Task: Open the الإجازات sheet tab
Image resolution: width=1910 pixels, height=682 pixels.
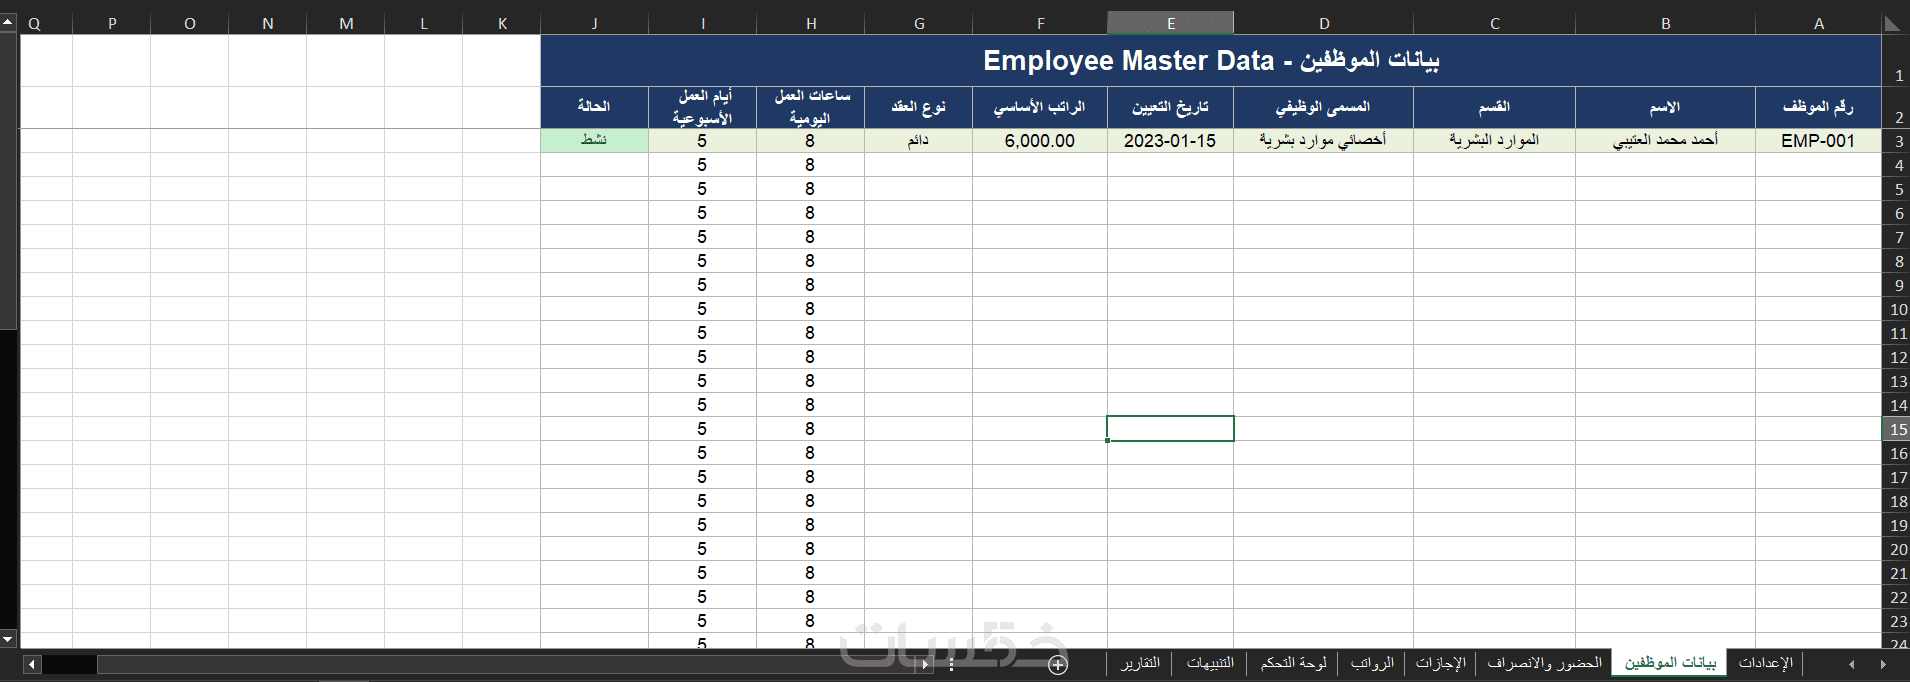Action: click(1440, 663)
